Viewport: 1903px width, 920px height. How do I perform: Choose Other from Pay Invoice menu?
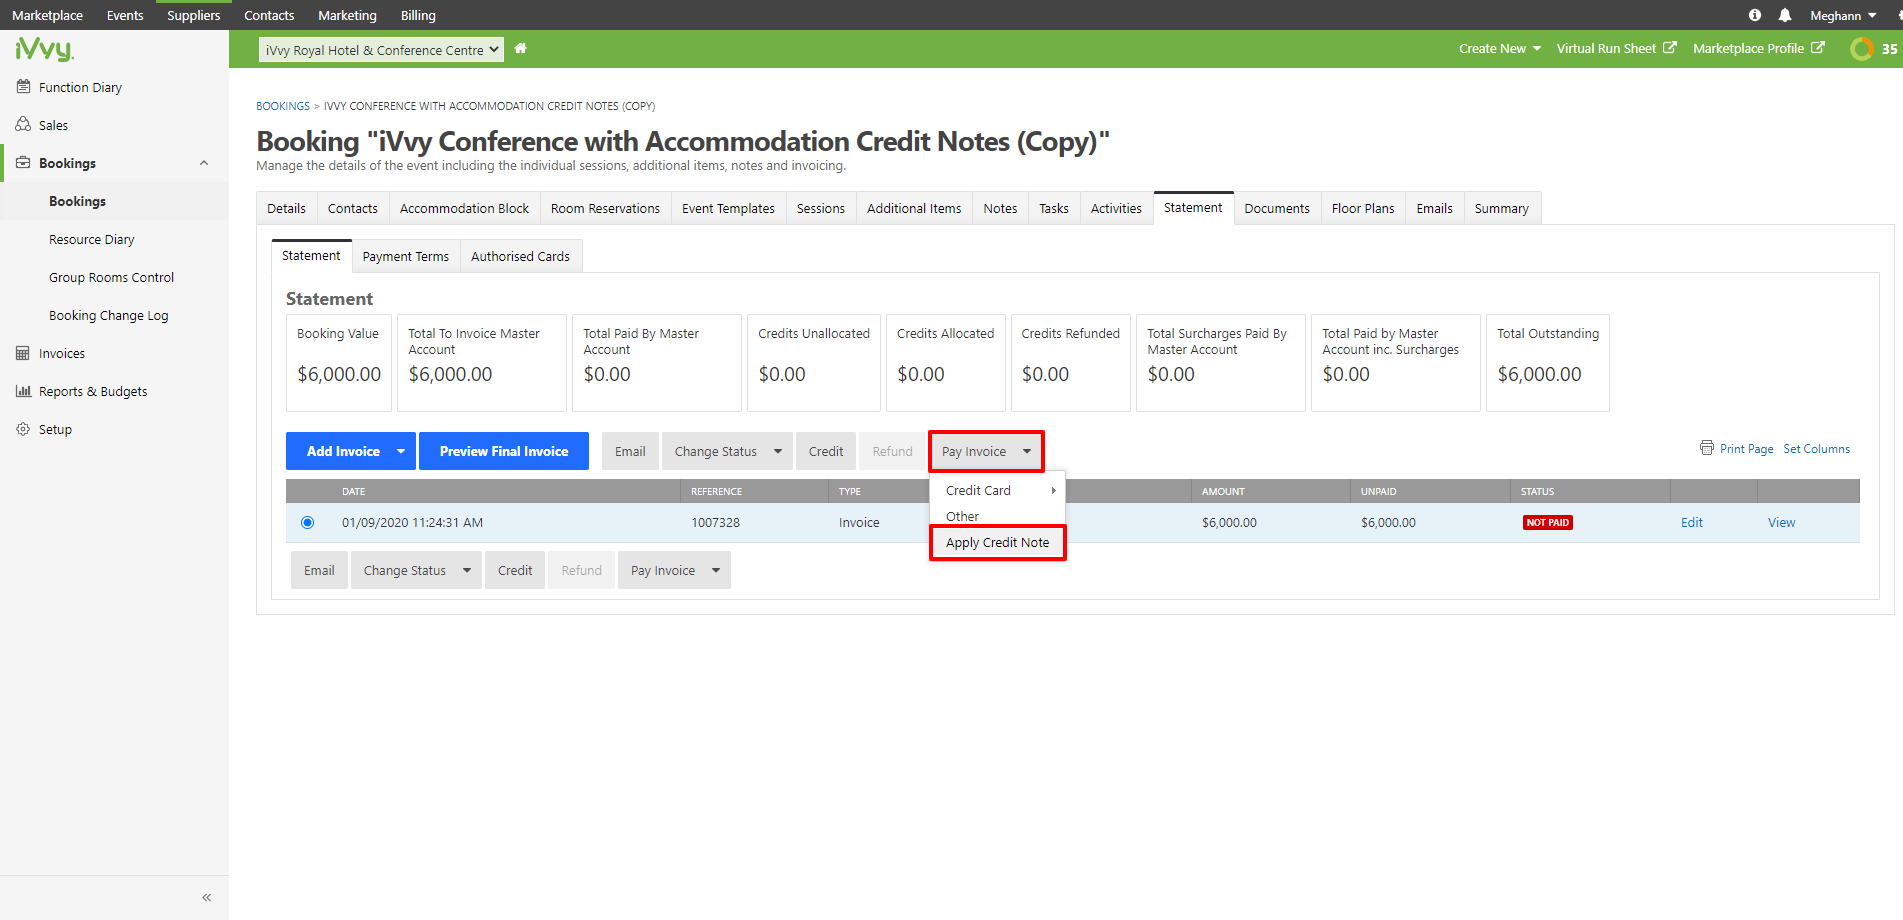962,516
